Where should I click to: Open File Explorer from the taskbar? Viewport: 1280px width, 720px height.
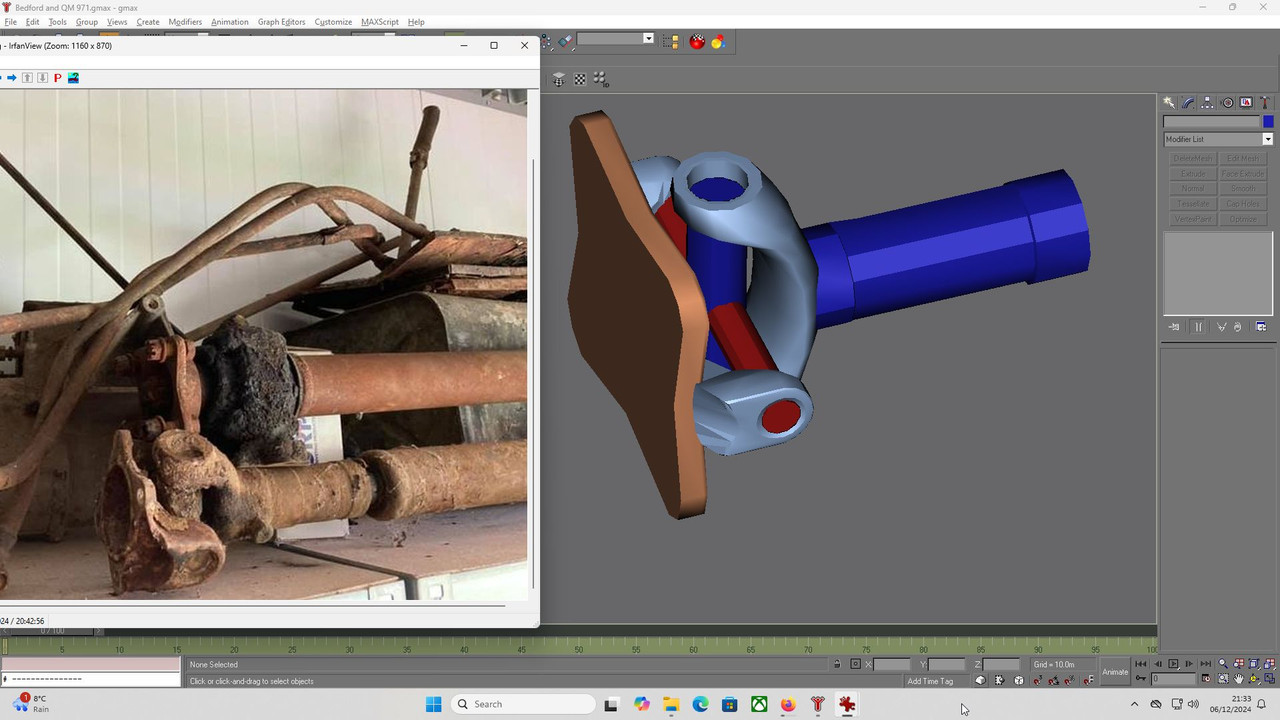670,704
